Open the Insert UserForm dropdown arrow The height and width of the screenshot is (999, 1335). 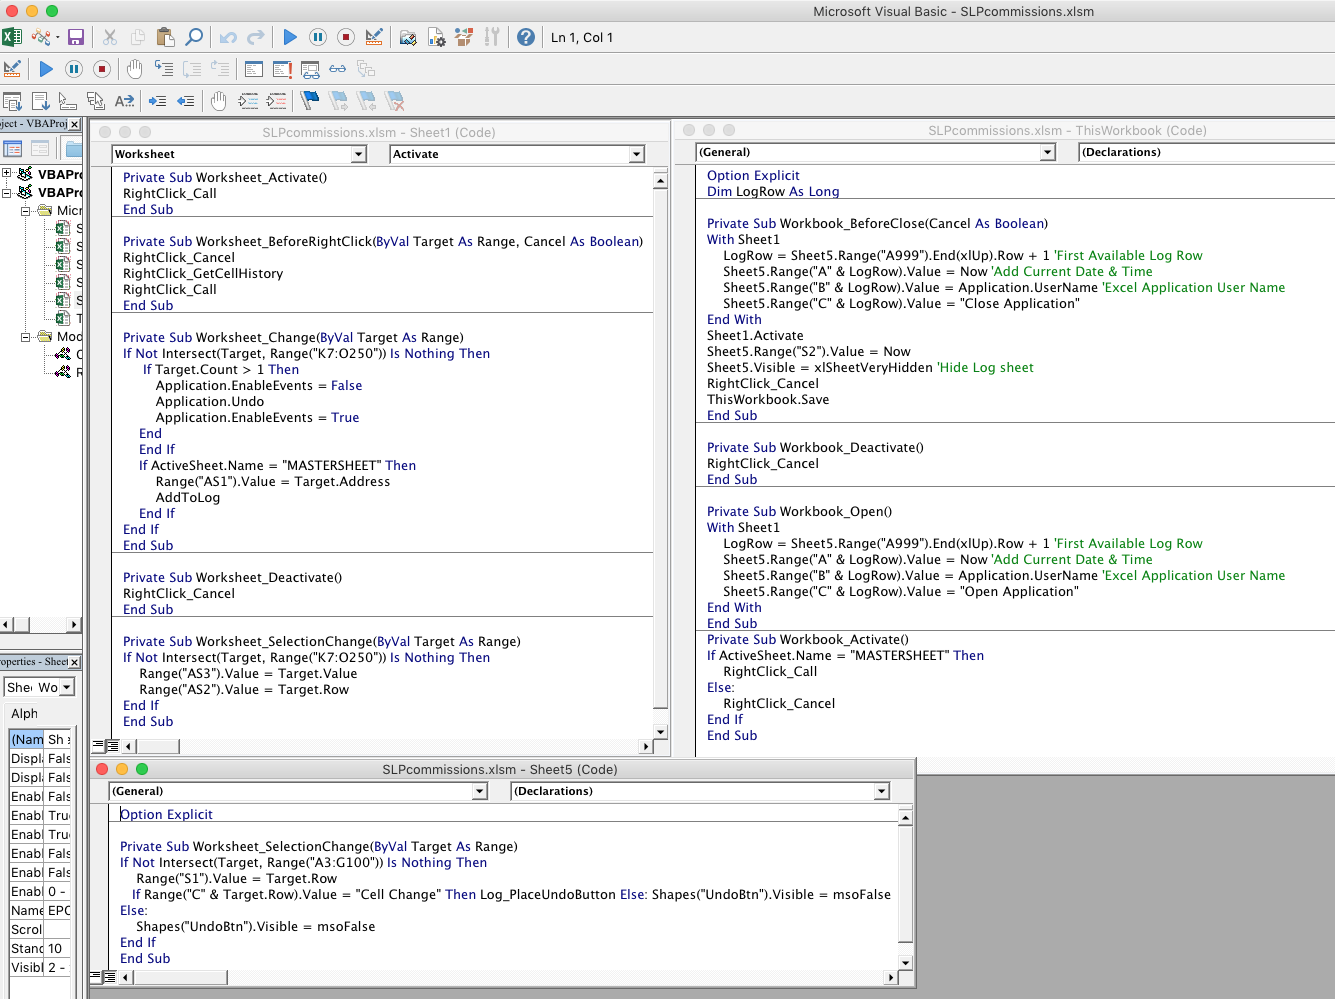57,37
